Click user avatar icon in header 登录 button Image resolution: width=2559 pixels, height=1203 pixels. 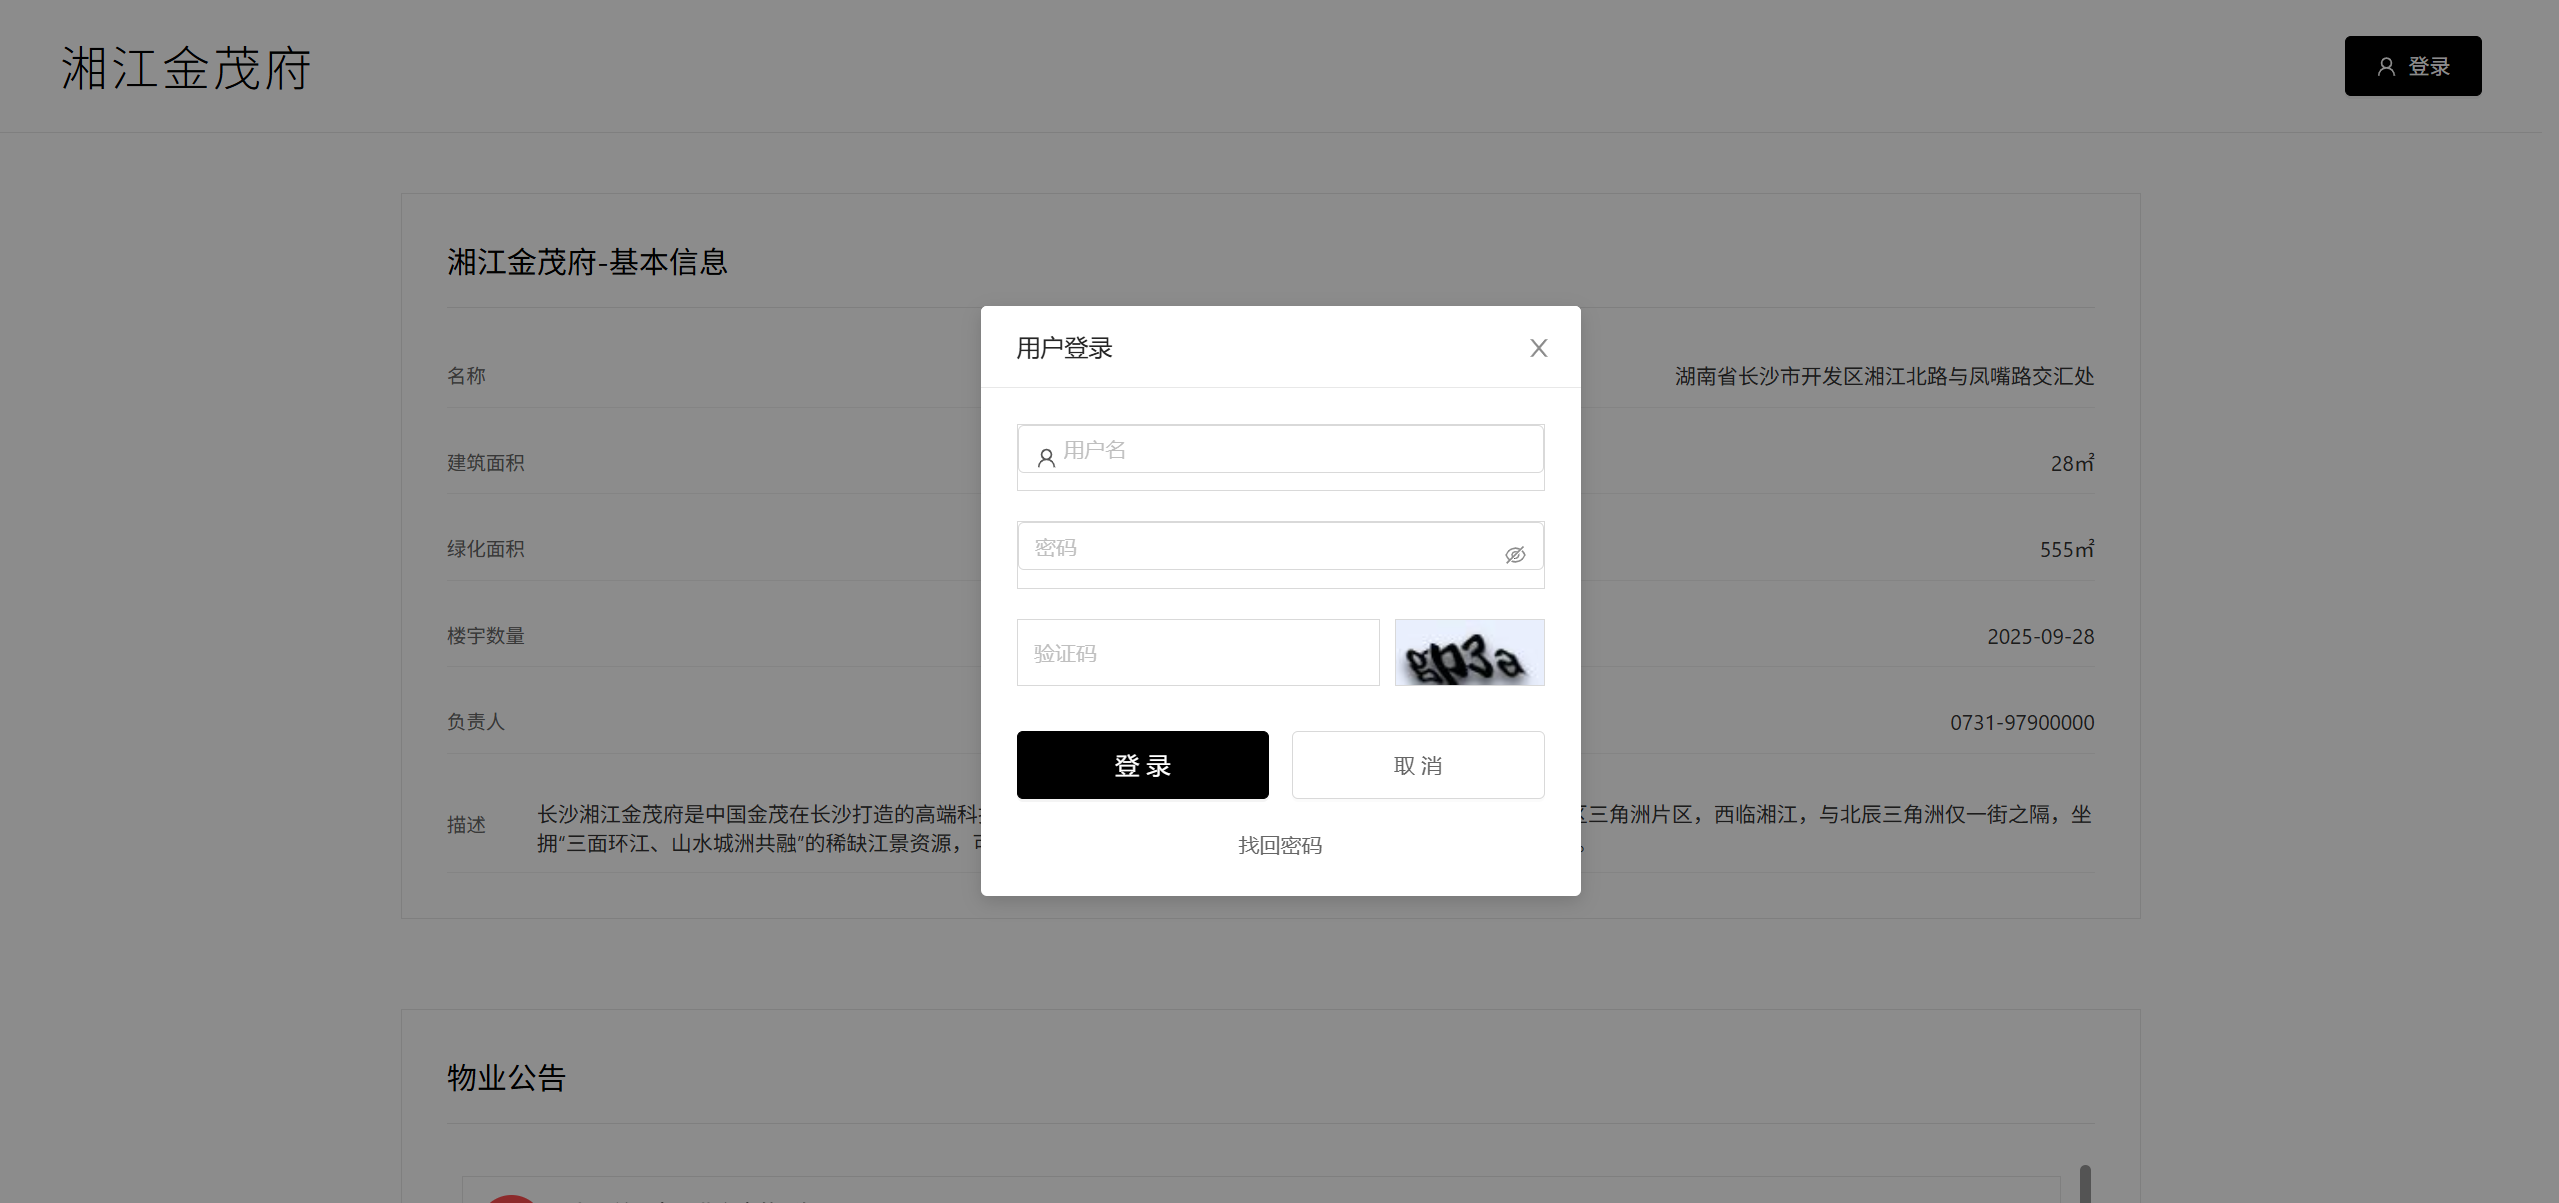[x=2386, y=66]
